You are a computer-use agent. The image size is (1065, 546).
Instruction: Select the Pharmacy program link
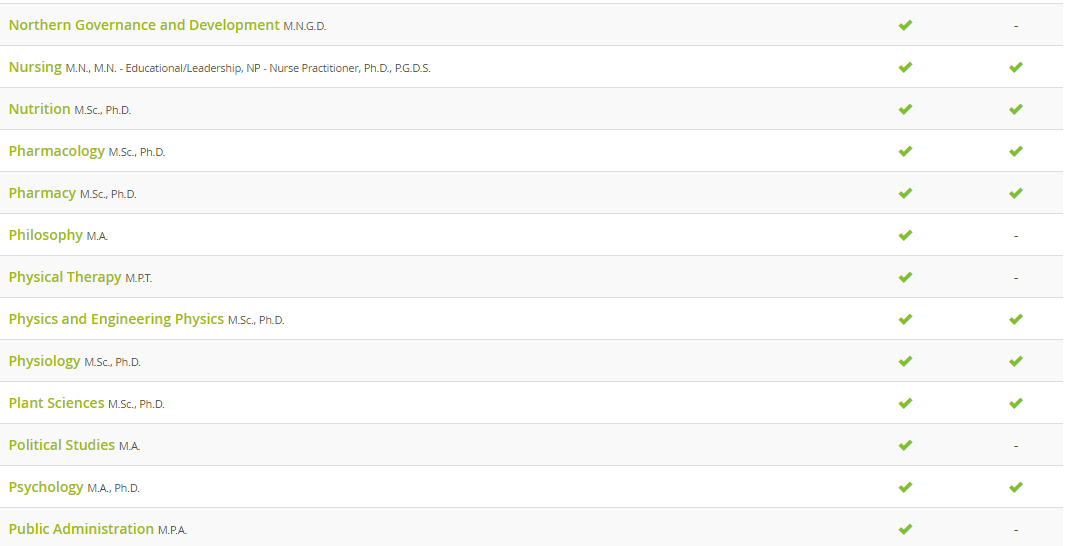click(42, 193)
